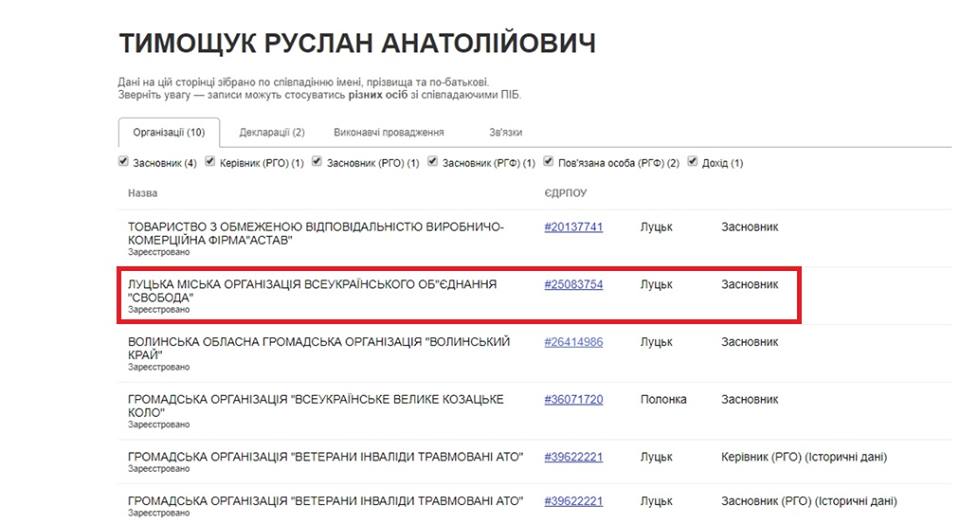Image resolution: width=960 pixels, height=524 pixels.
Task: Open the #36071720 link for Полонка
Action: (573, 400)
